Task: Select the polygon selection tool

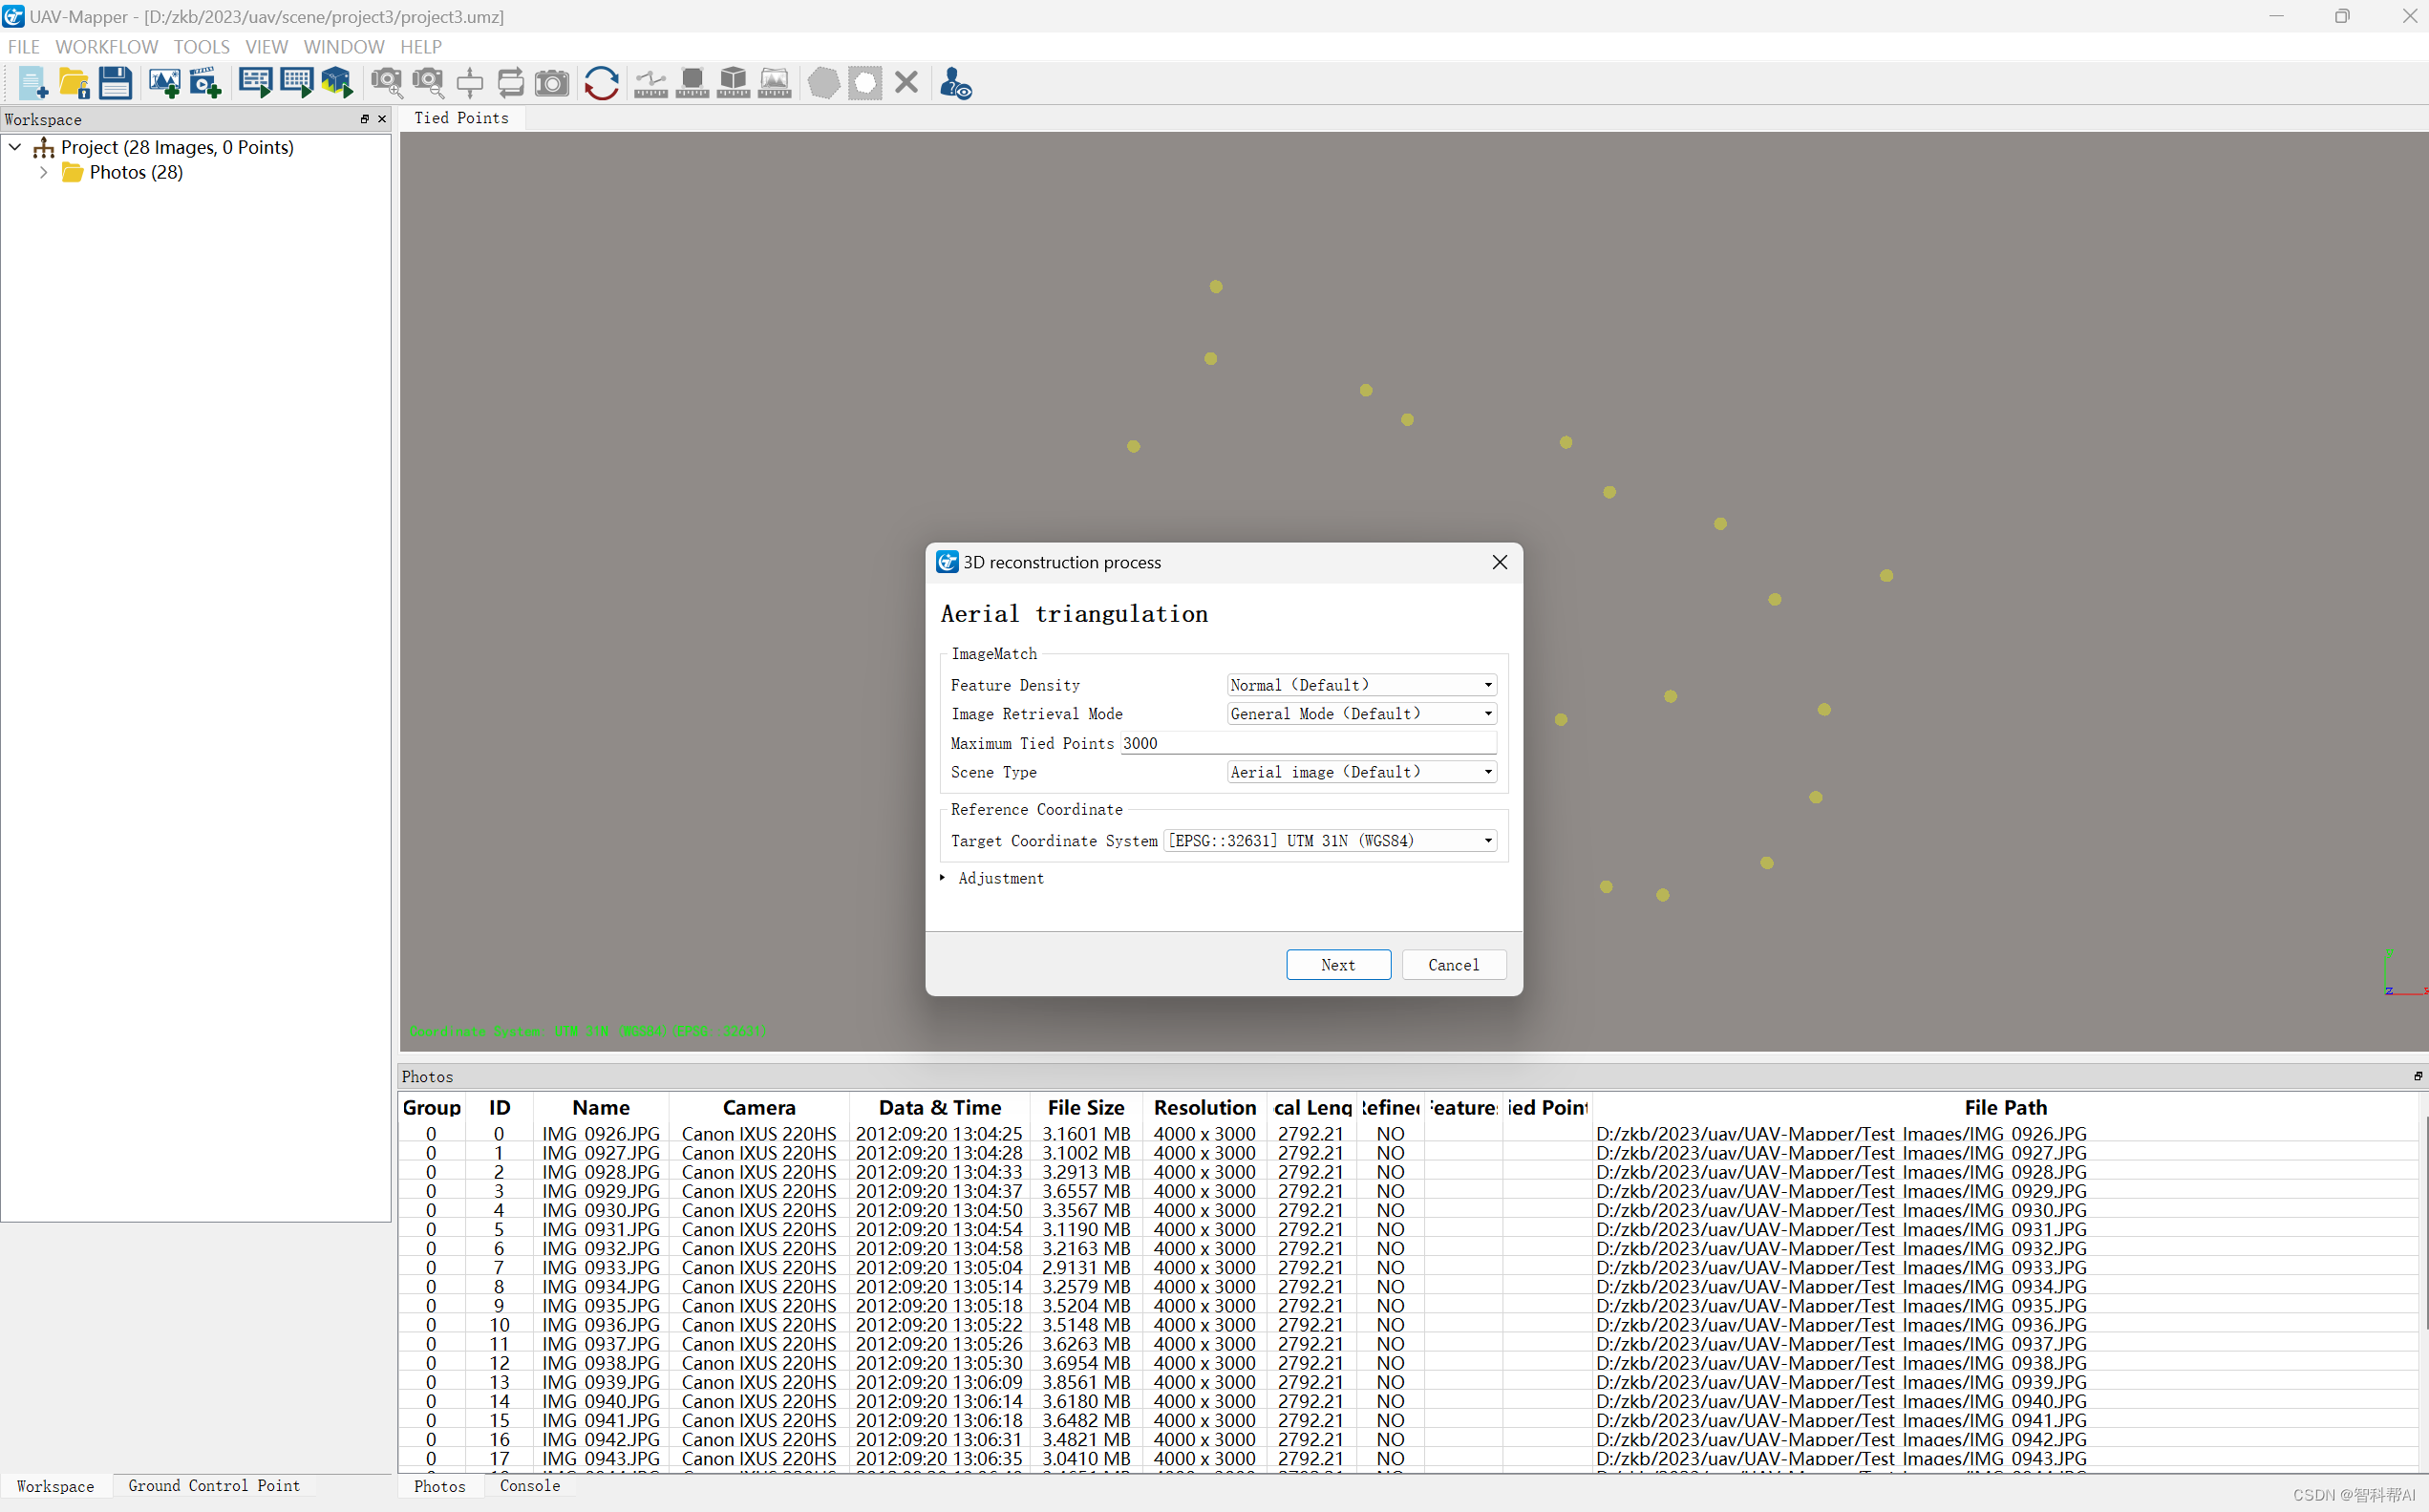Action: click(x=824, y=83)
